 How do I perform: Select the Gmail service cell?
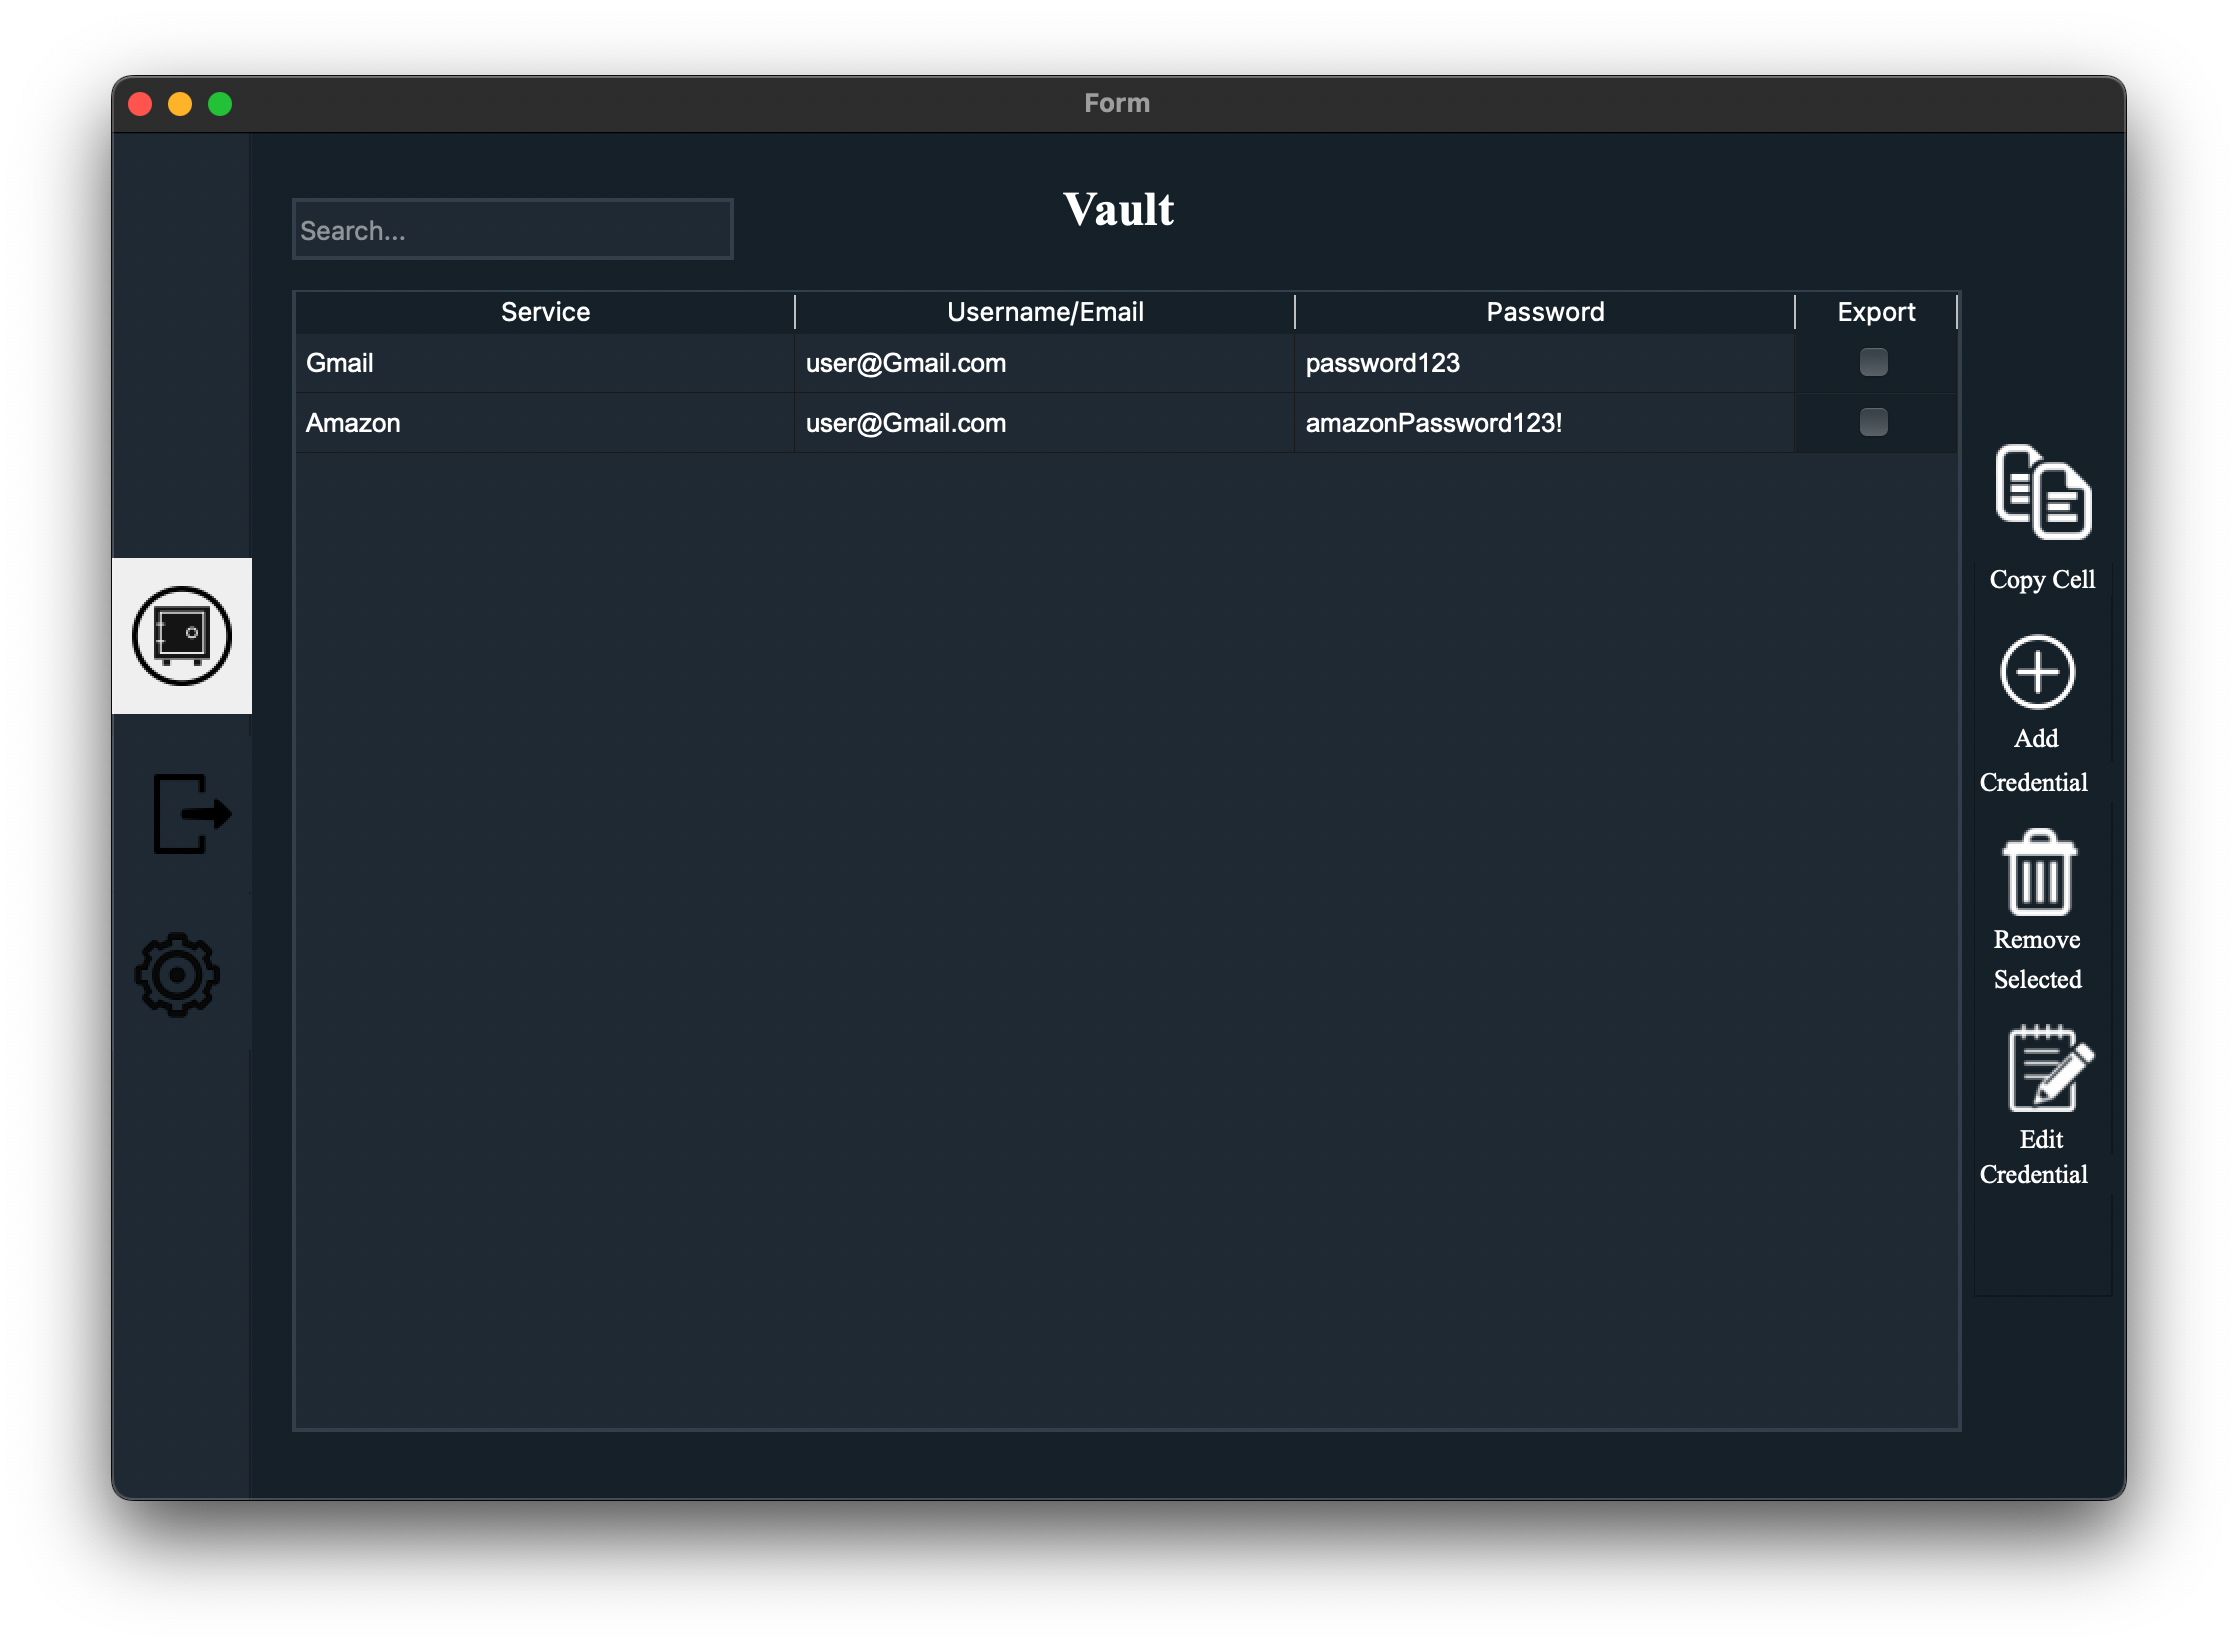(x=544, y=363)
